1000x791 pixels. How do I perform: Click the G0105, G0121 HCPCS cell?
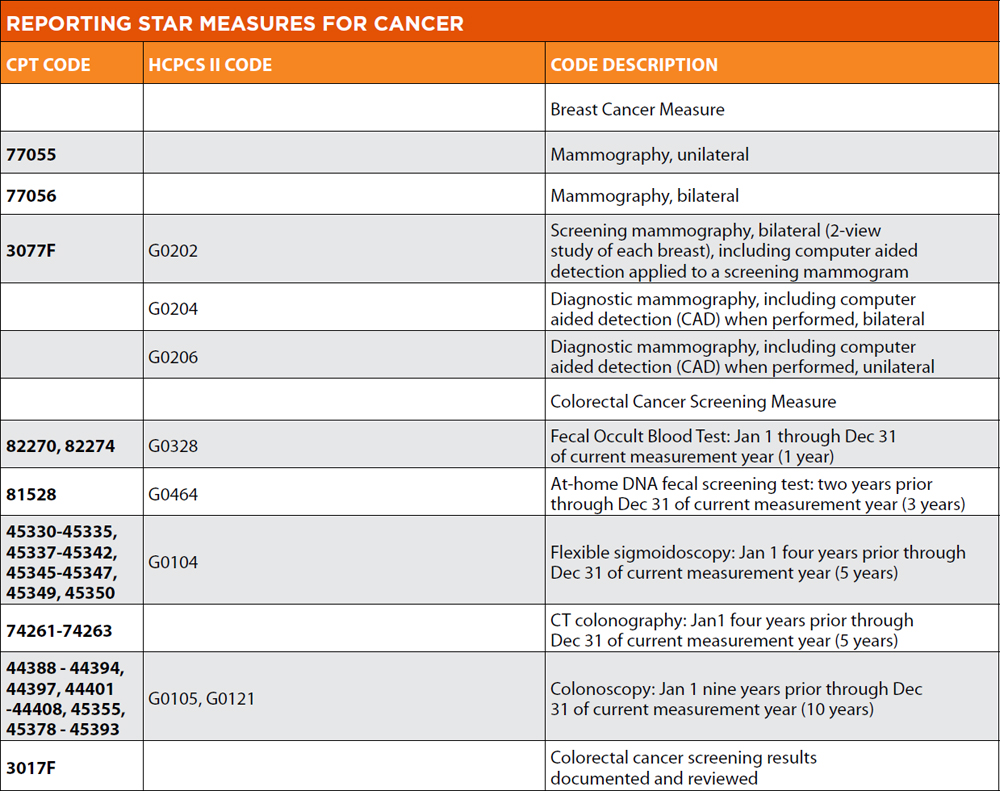tap(201, 699)
